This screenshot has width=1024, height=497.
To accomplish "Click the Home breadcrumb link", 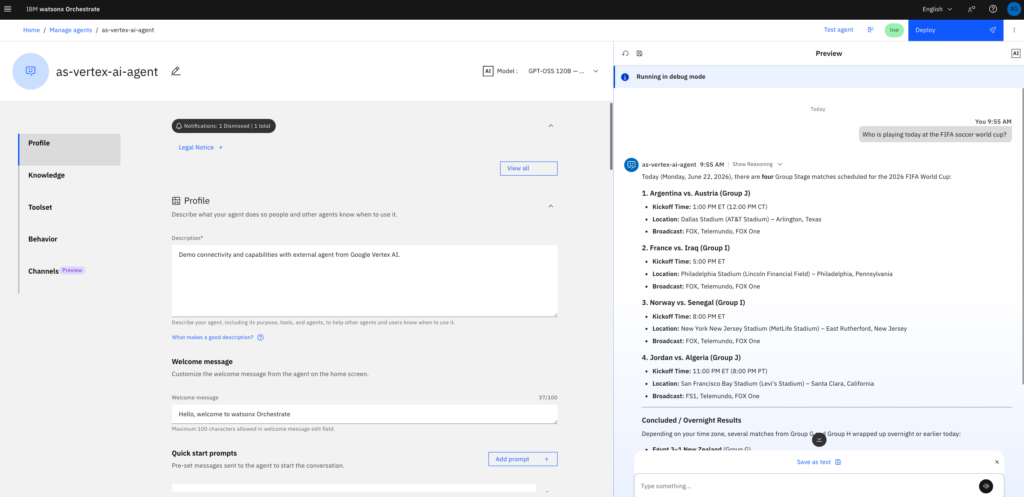I will tap(31, 30).
